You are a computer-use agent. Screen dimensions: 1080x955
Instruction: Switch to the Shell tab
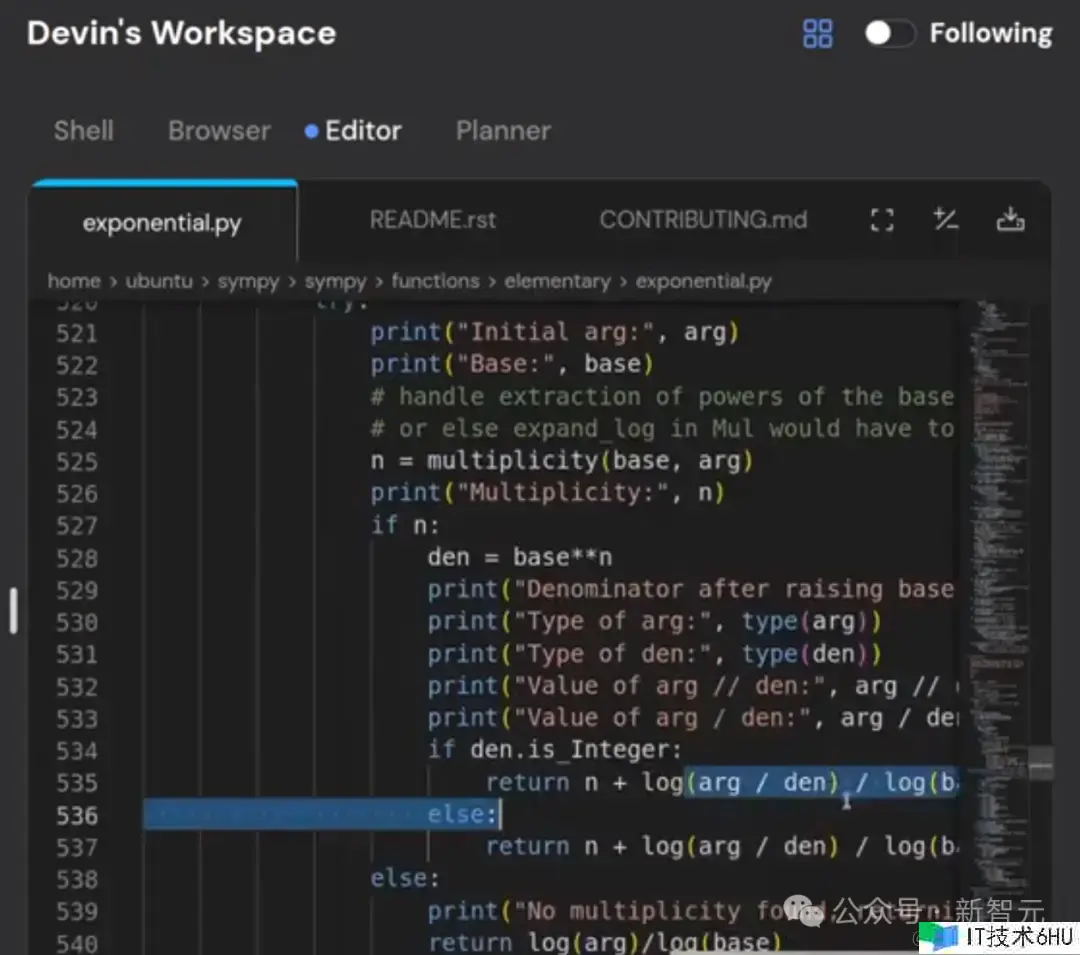point(84,131)
